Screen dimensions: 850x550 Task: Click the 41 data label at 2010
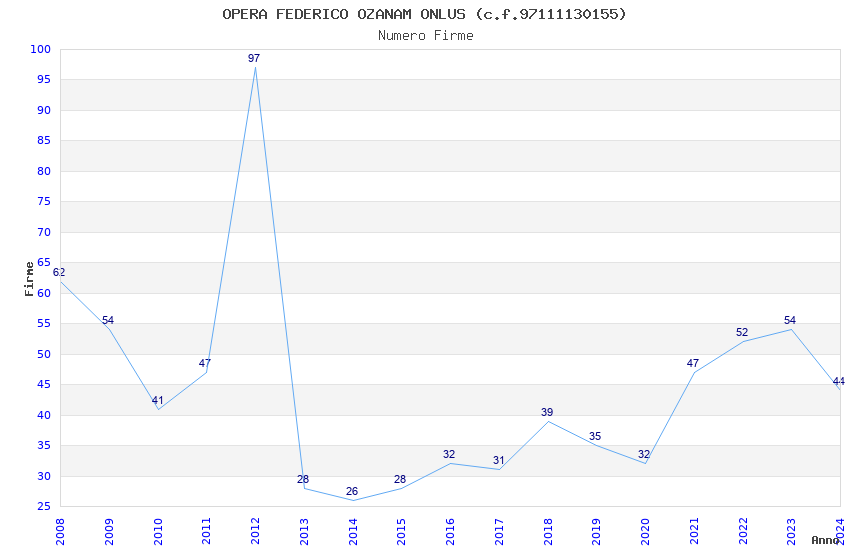pos(157,400)
